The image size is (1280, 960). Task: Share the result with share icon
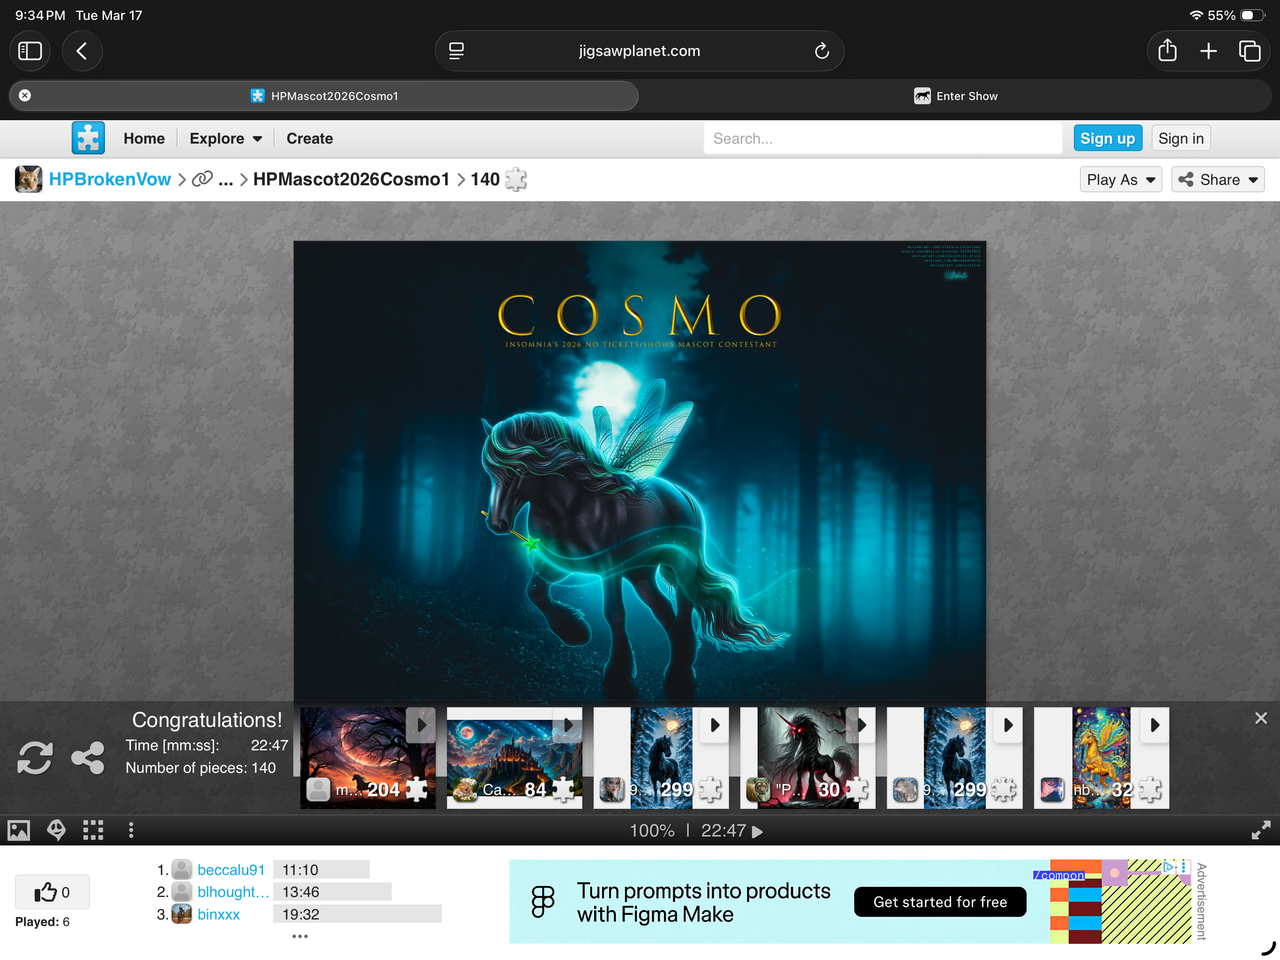tap(88, 758)
